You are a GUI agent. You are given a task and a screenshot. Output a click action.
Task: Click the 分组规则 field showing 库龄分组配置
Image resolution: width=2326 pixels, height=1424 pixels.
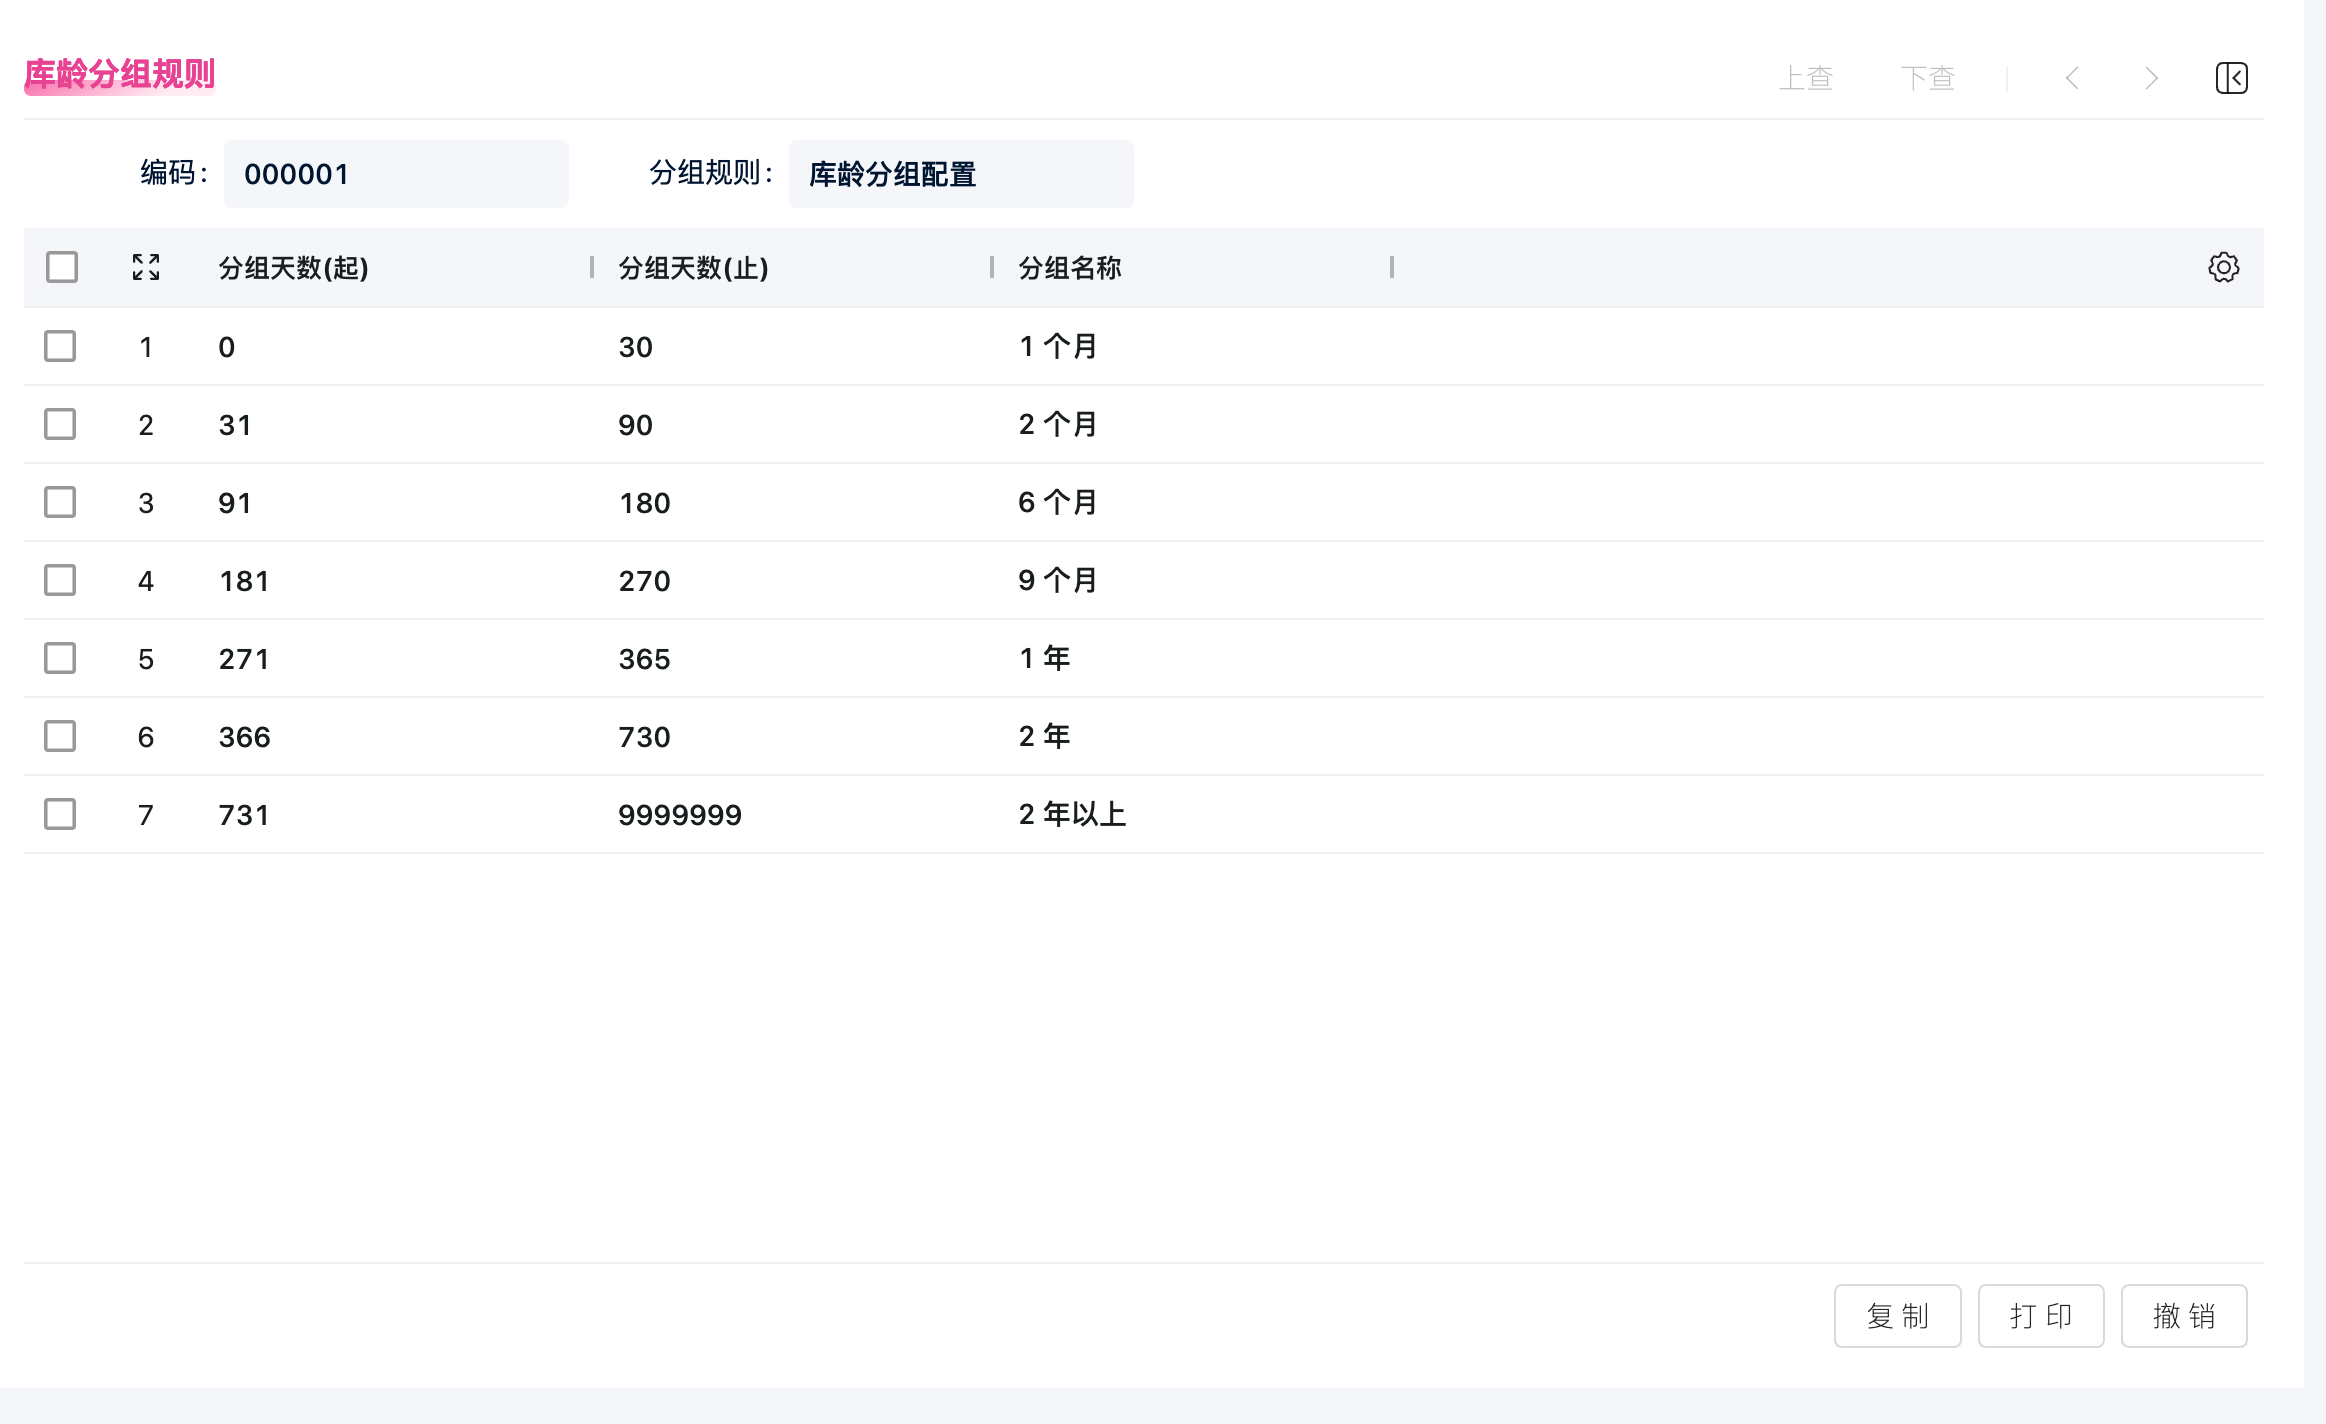(x=960, y=174)
